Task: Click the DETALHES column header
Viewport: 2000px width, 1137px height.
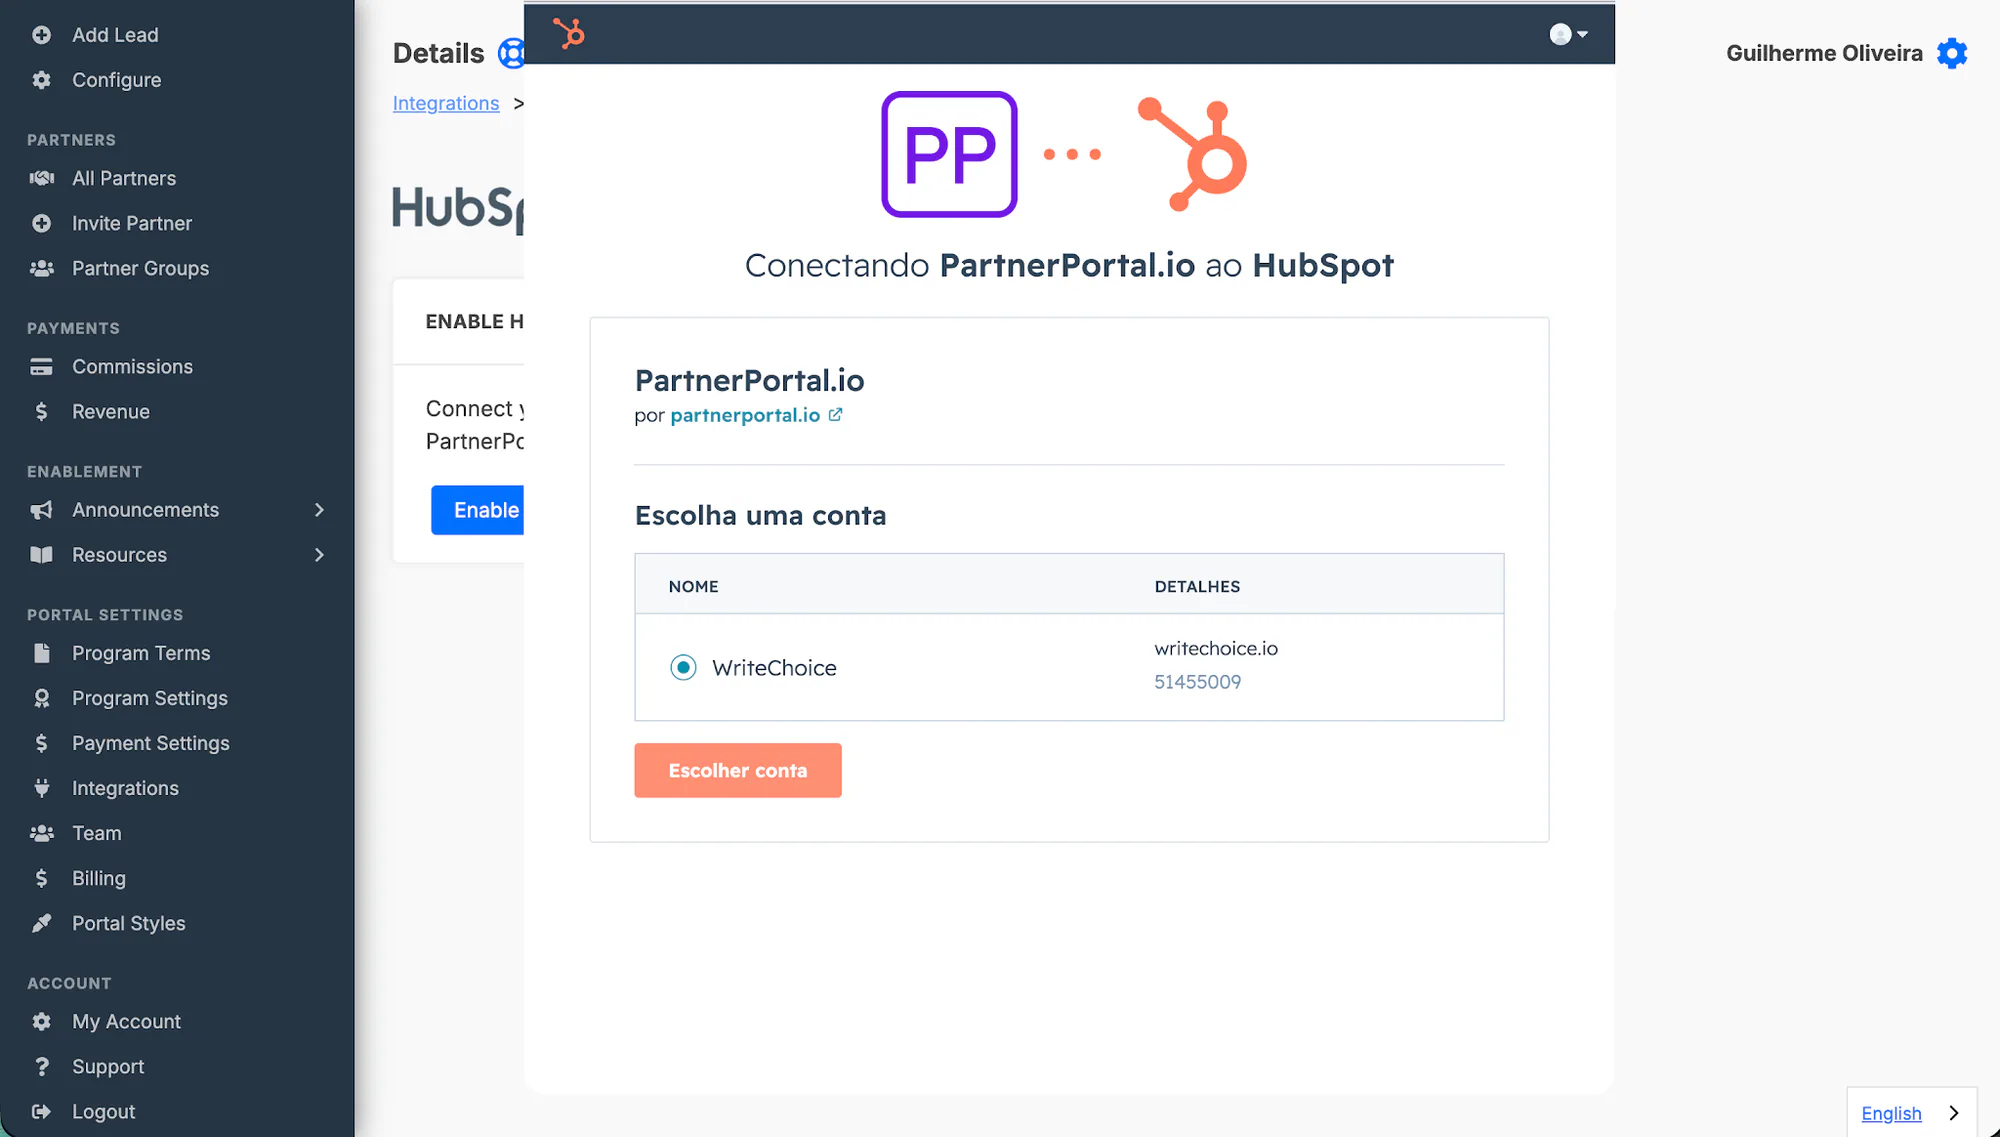Action: (1197, 587)
